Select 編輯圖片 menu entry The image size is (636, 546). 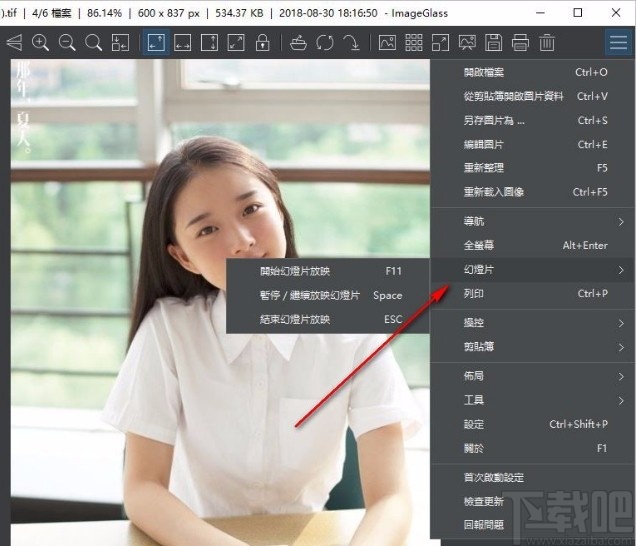(x=533, y=144)
